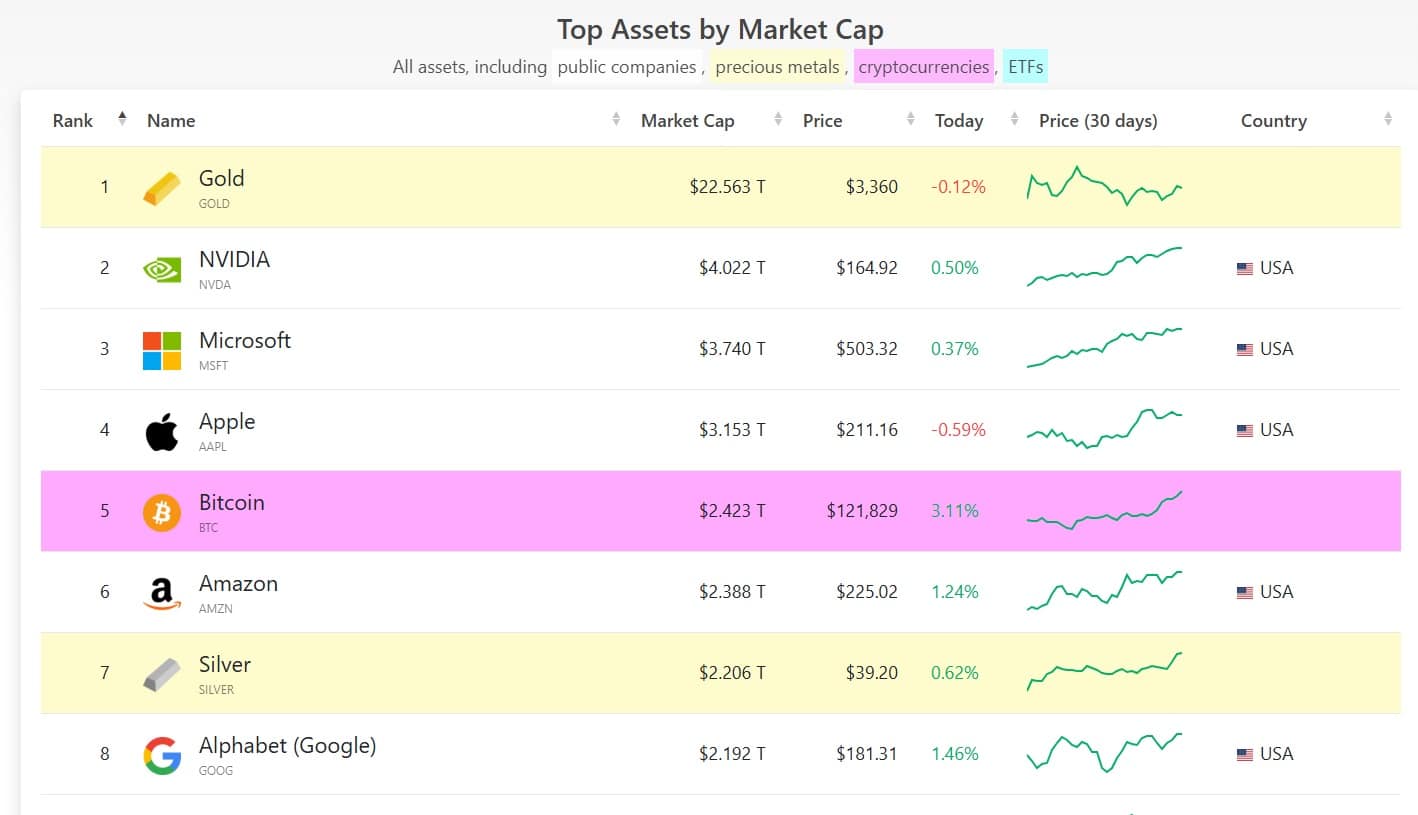Viewport: 1418px width, 815px height.
Task: Click Bitcoin market cap $2.423 T
Action: (x=732, y=511)
